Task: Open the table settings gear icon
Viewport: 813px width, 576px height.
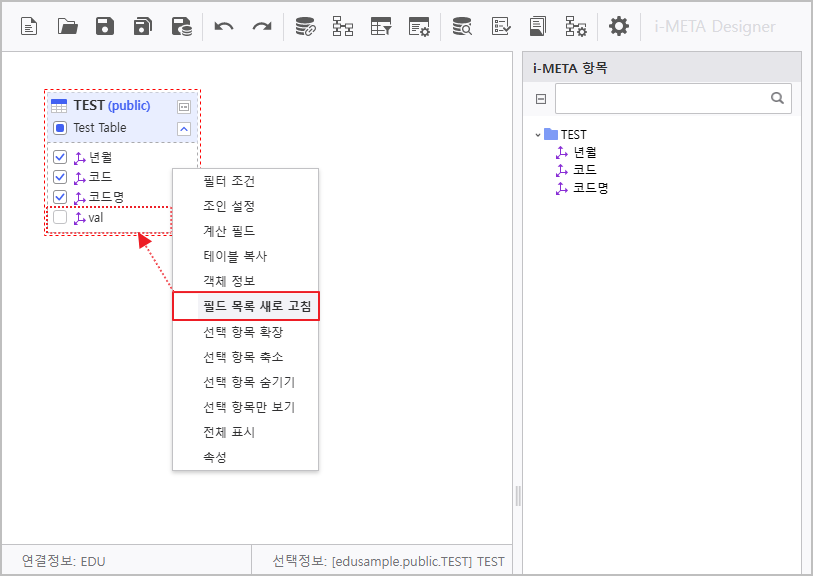Action: pyautogui.click(x=419, y=26)
